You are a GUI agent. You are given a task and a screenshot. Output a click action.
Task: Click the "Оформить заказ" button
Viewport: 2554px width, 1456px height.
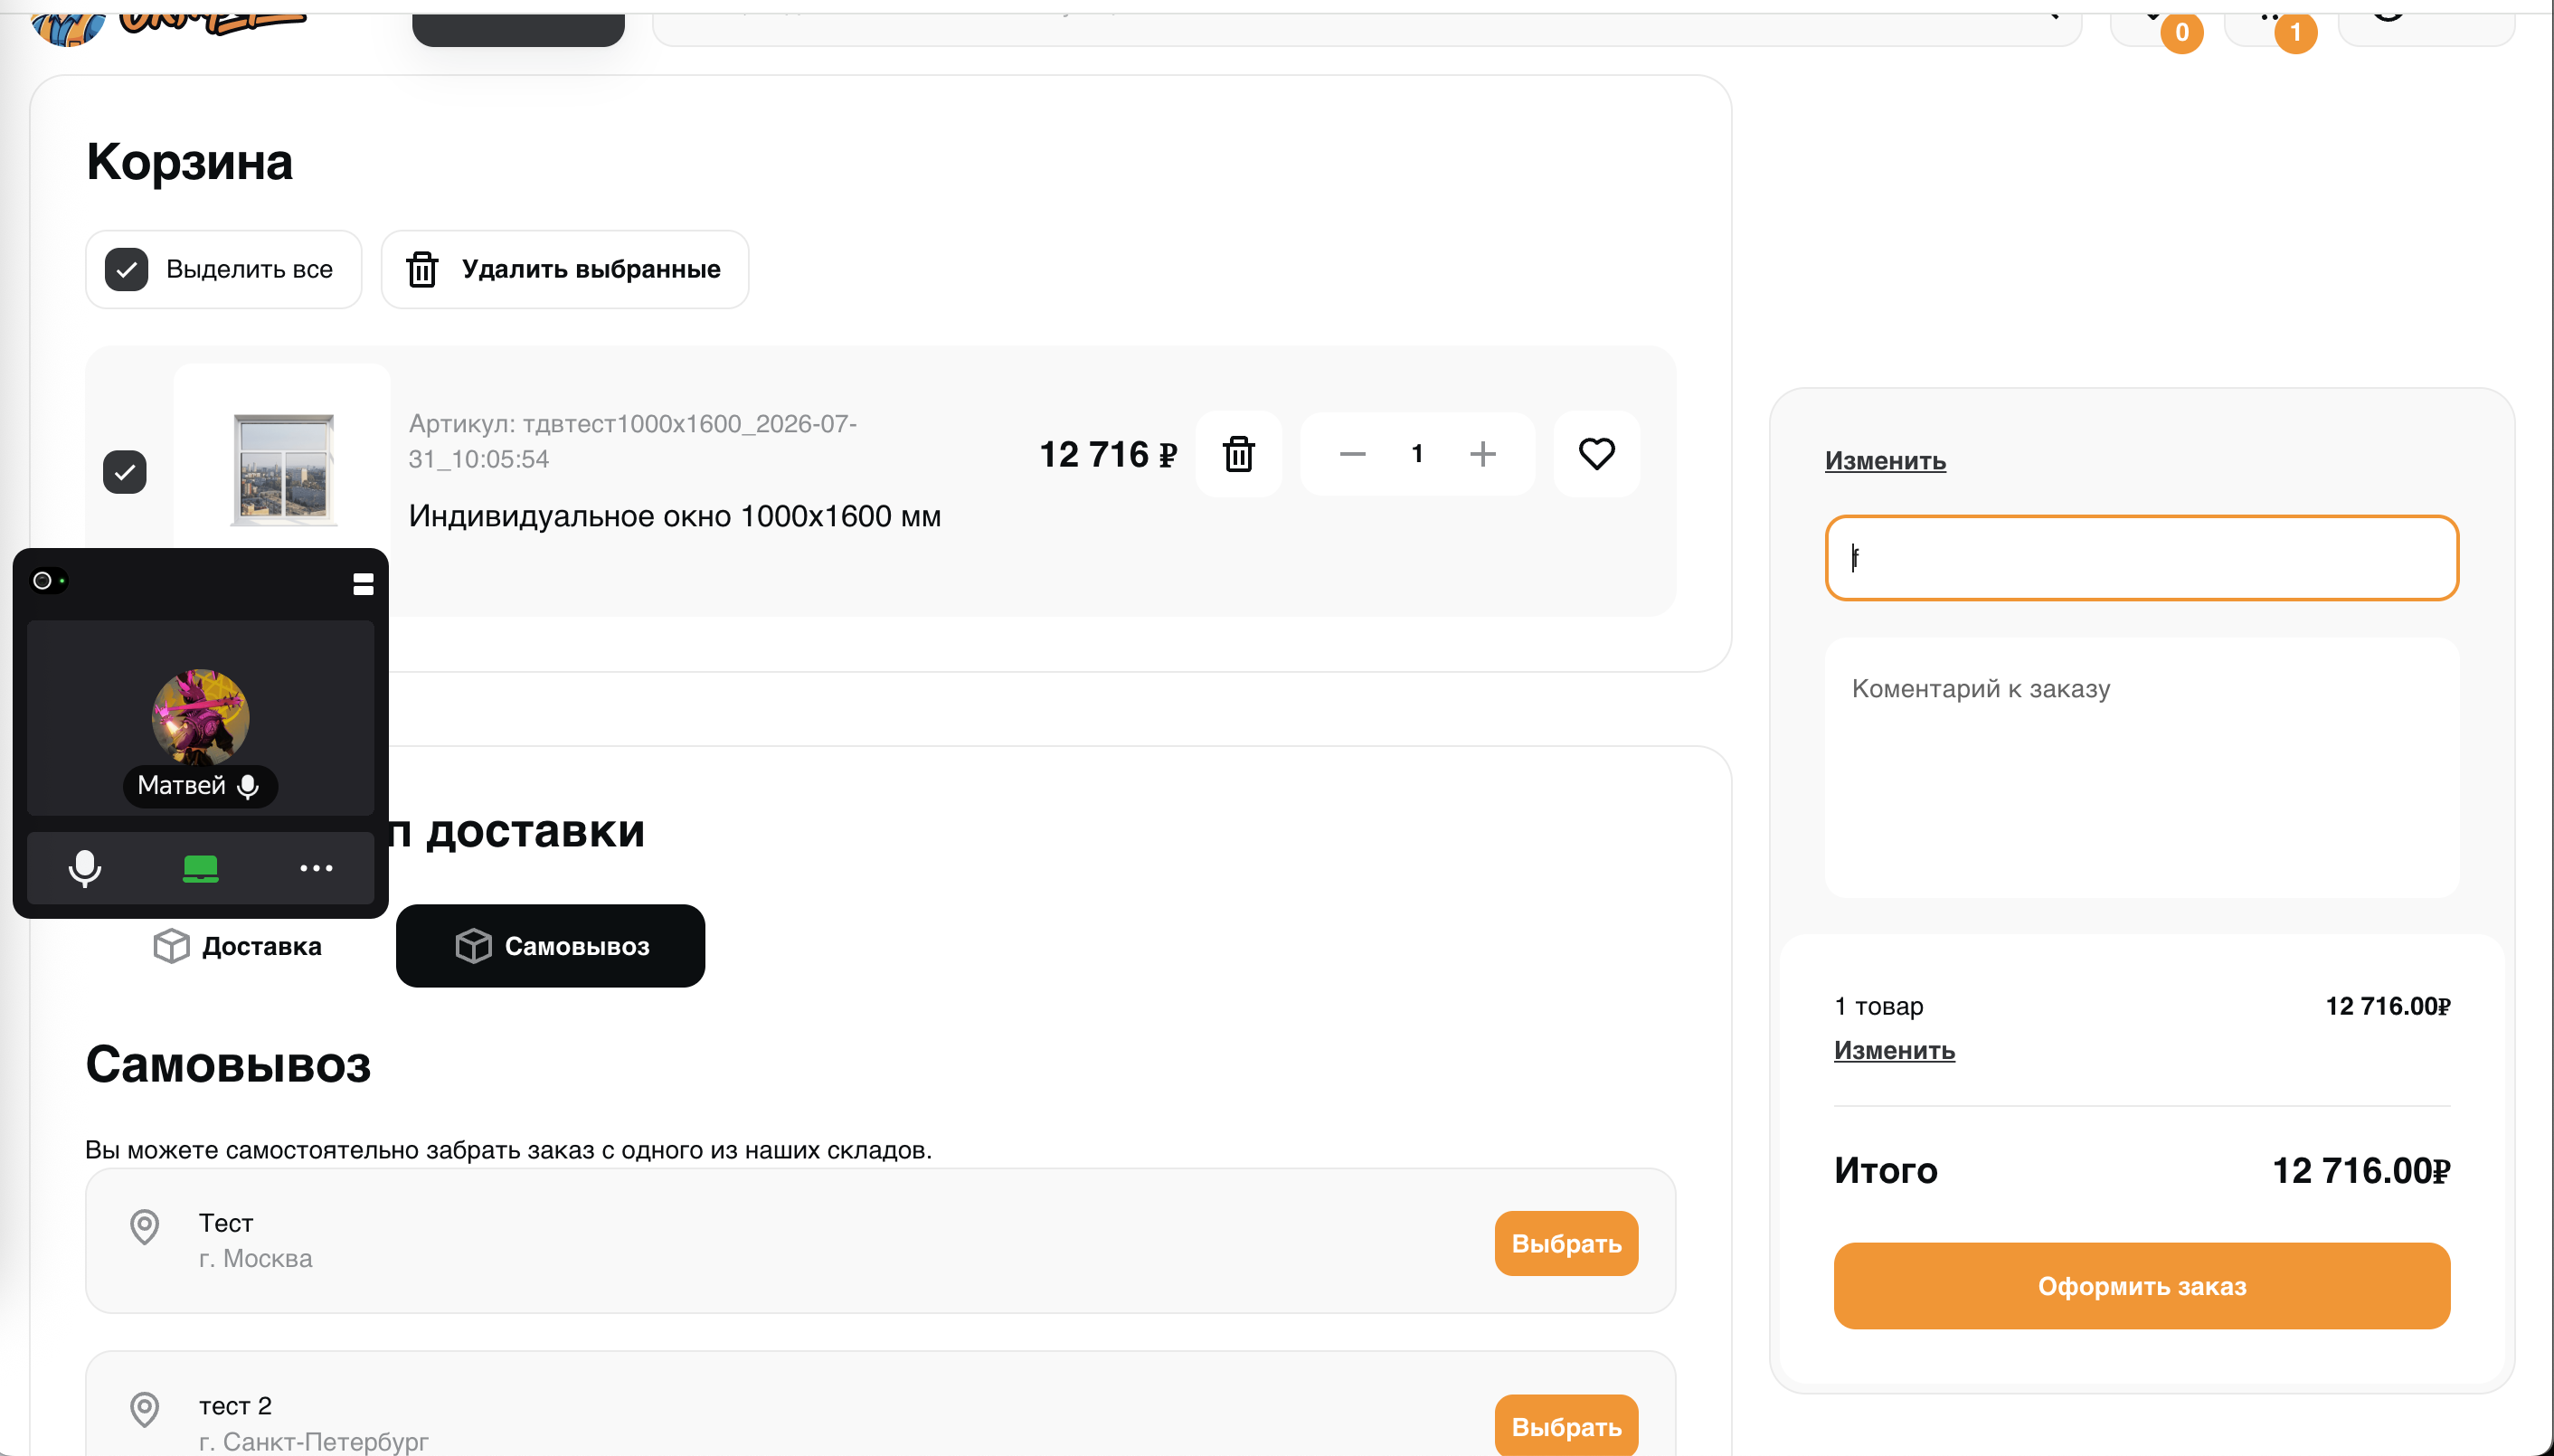coord(2141,1286)
